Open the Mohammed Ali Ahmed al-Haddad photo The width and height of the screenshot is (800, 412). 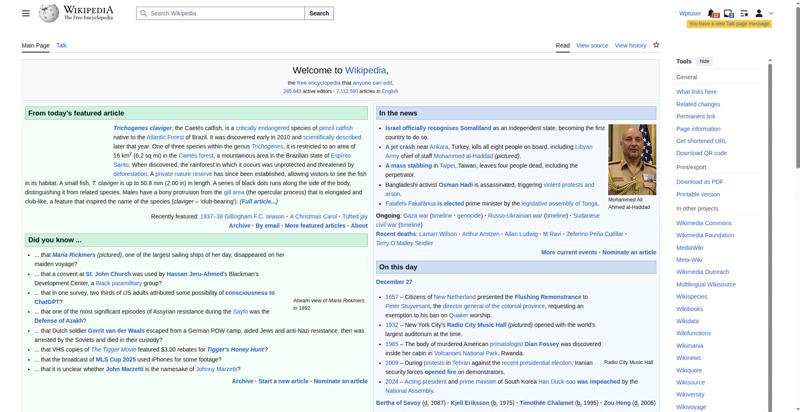click(x=631, y=159)
